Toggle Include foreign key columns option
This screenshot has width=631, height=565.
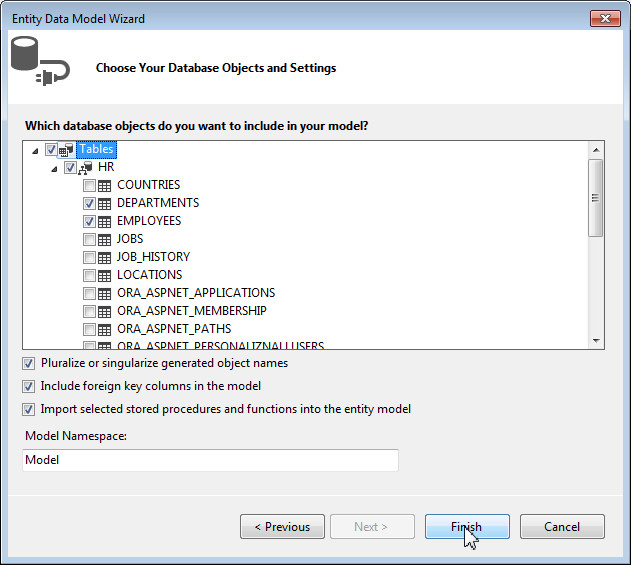point(28,387)
